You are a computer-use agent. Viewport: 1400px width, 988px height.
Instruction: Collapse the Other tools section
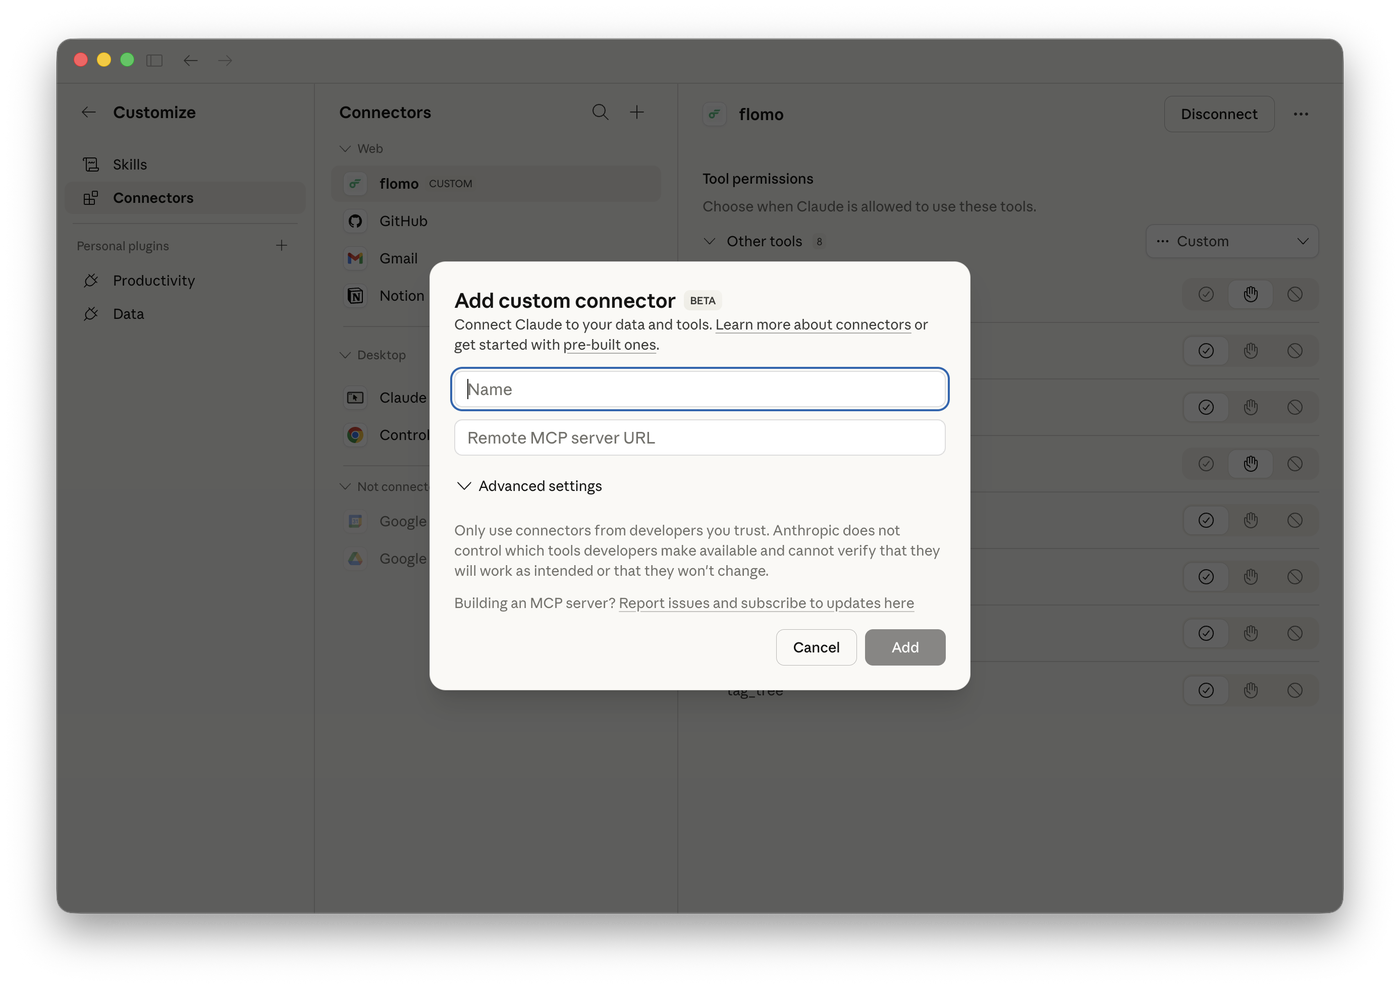tap(709, 241)
